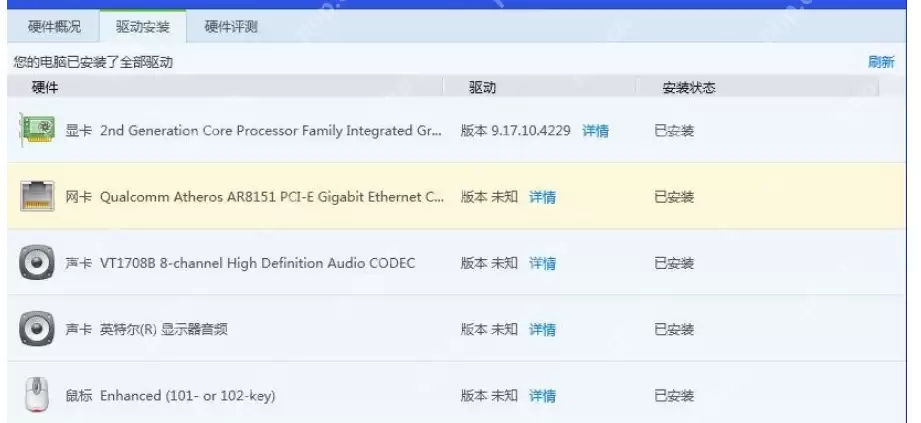
Task: Click 已安装 status in the 网卡 row
Action: [x=674, y=197]
